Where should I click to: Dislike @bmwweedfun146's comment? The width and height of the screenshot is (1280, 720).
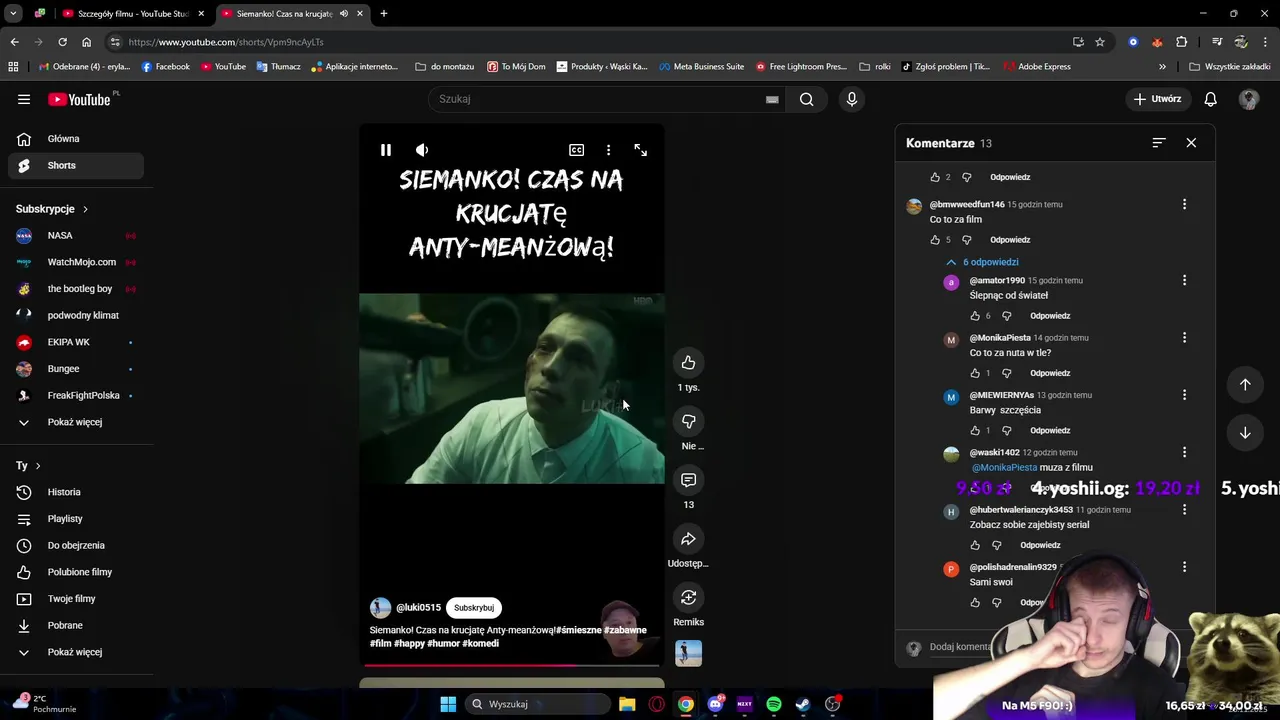point(967,240)
